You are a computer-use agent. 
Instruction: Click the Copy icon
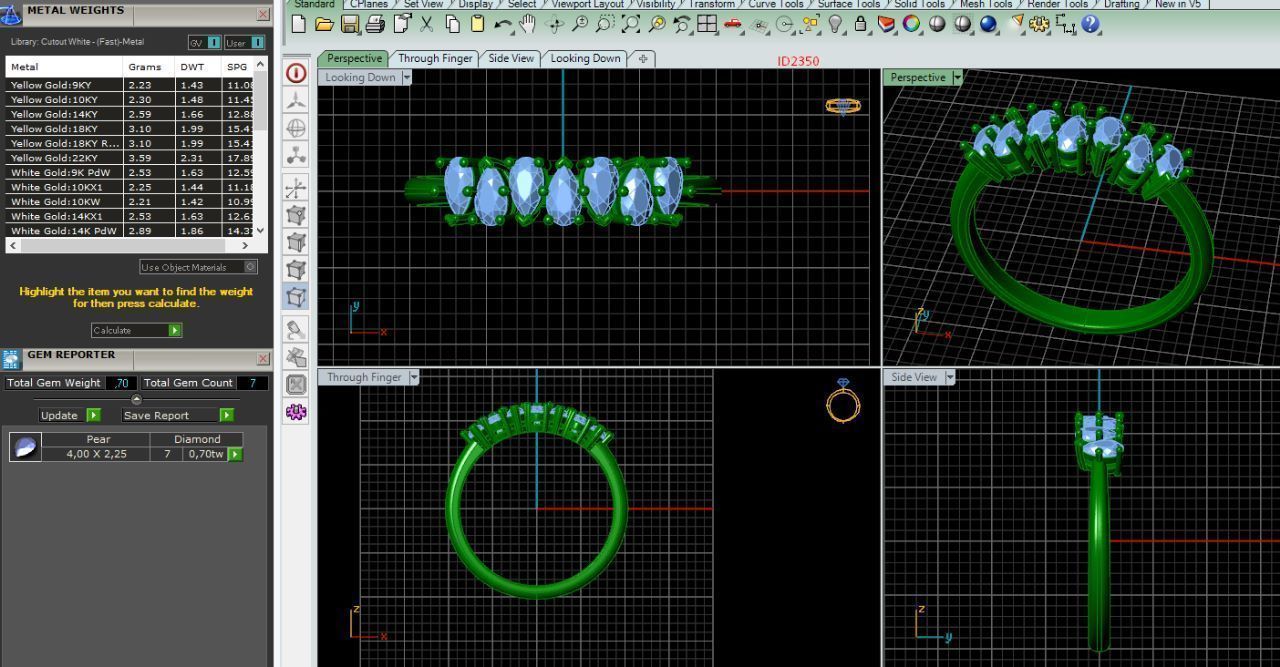pyautogui.click(x=453, y=24)
